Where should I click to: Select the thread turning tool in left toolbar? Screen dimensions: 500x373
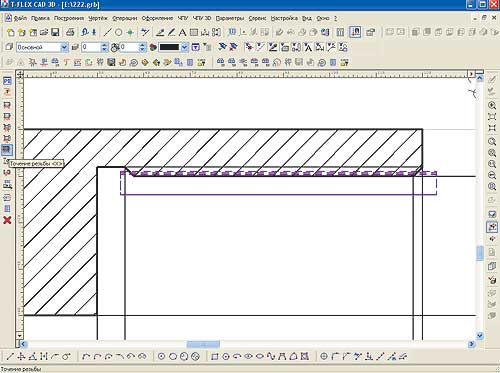coord(7,150)
